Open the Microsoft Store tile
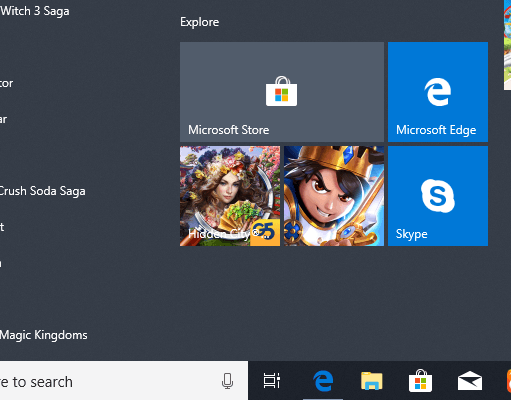The height and width of the screenshot is (400, 511). click(x=282, y=92)
